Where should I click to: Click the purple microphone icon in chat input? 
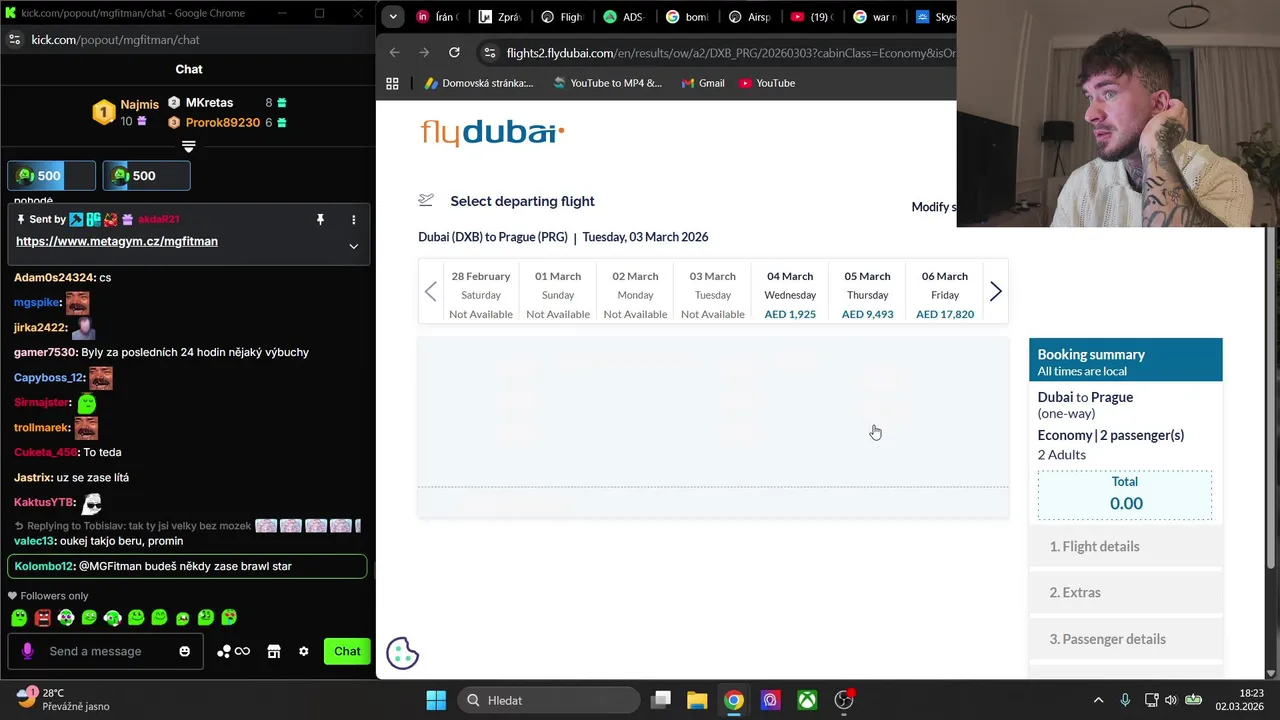pyautogui.click(x=28, y=651)
